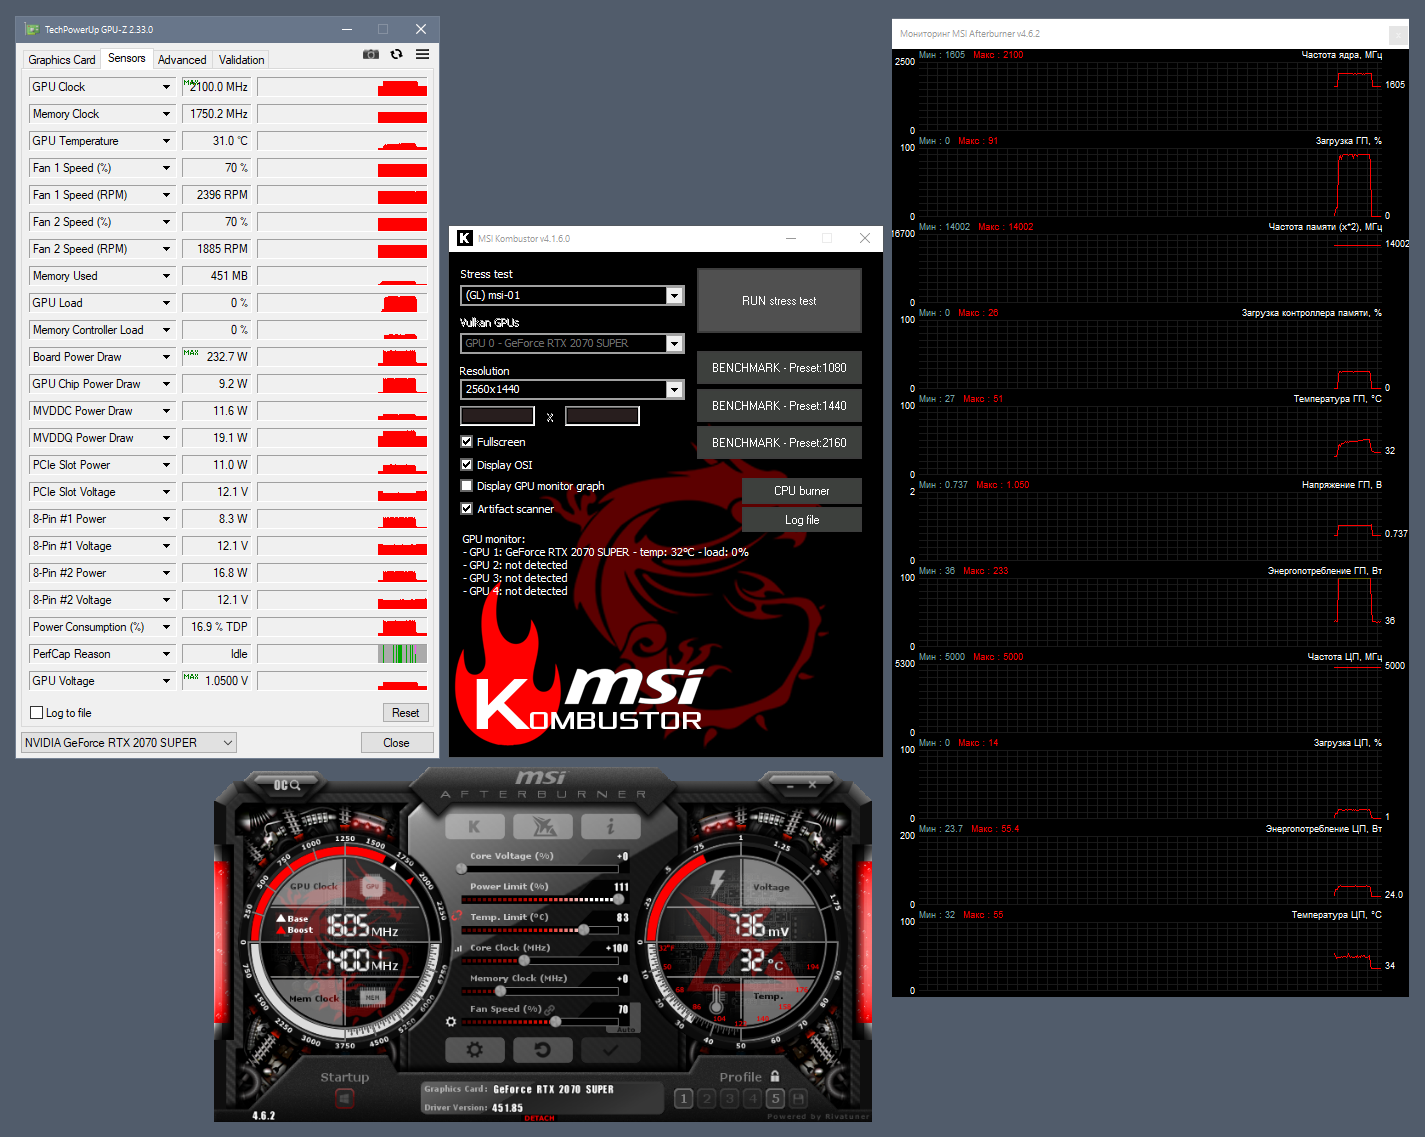
Task: Click the MEM chip icon on the clock gauge
Action: pos(372,997)
